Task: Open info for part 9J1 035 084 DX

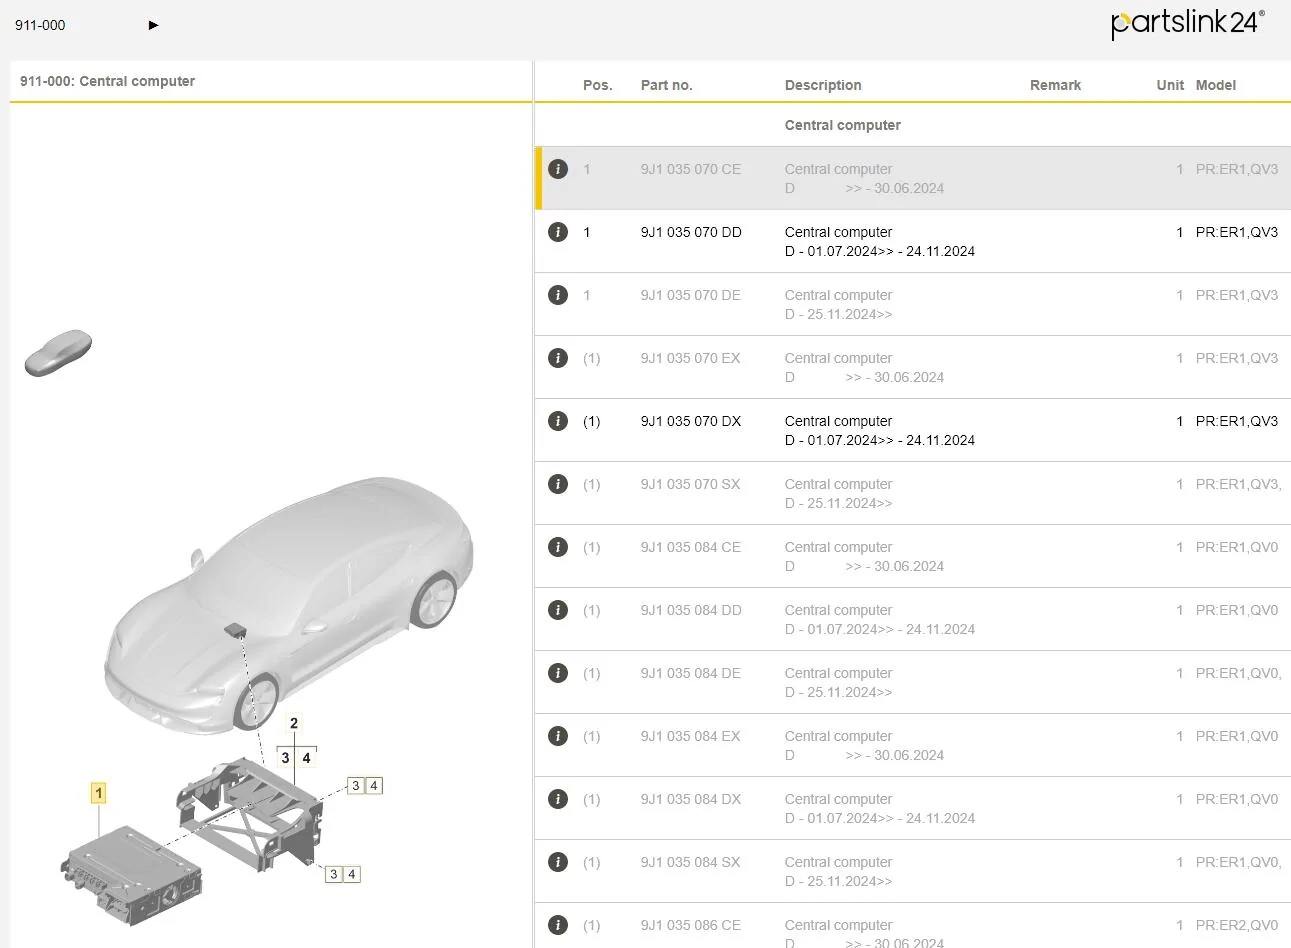Action: coord(558,799)
